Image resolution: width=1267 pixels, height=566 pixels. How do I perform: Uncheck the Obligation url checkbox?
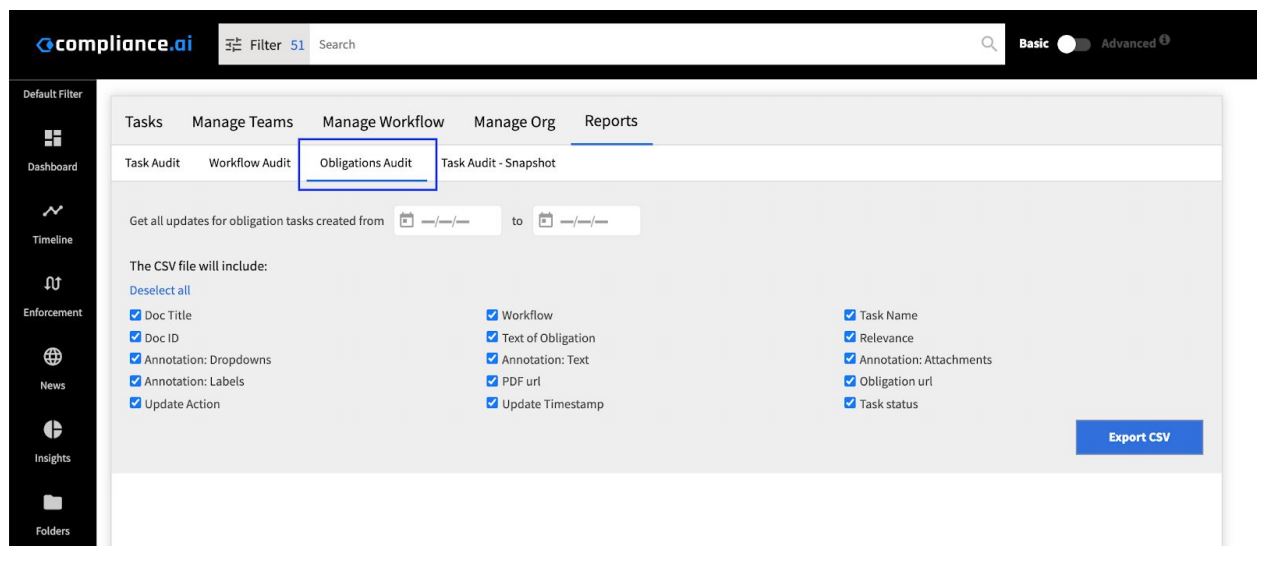[x=850, y=381]
